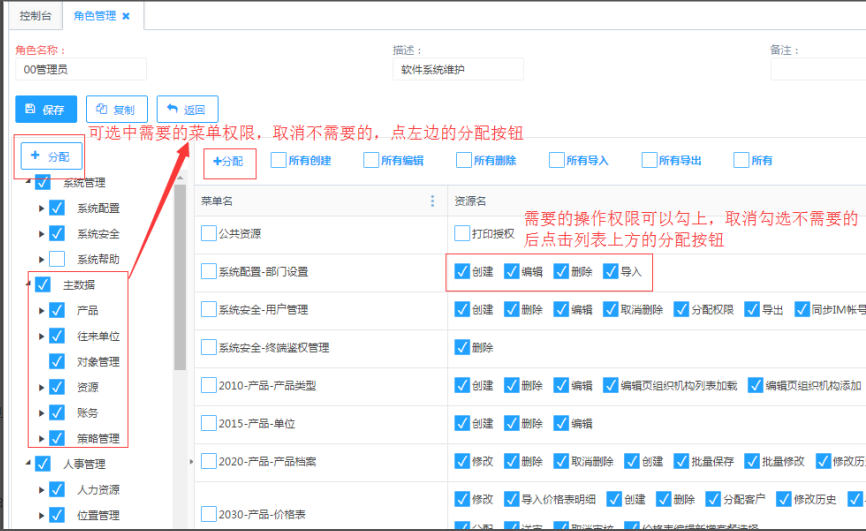Click the 角色名称 input field
Viewport: 866px width, 531px height.
pos(82,70)
